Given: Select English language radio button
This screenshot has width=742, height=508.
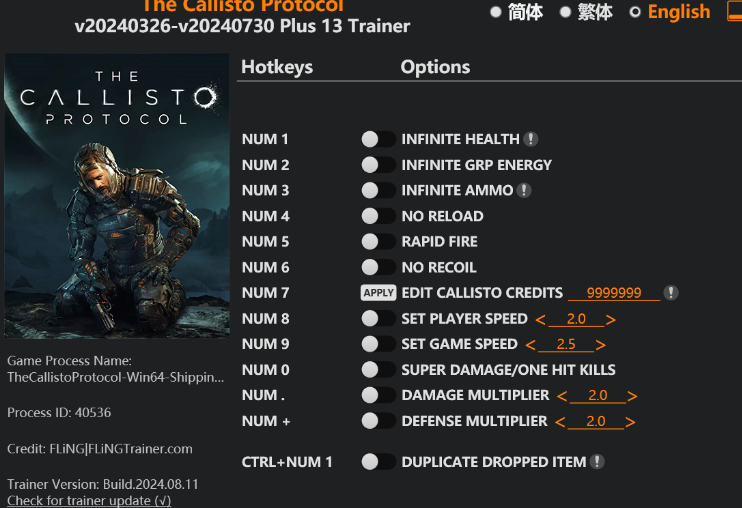Looking at the screenshot, I should 635,12.
